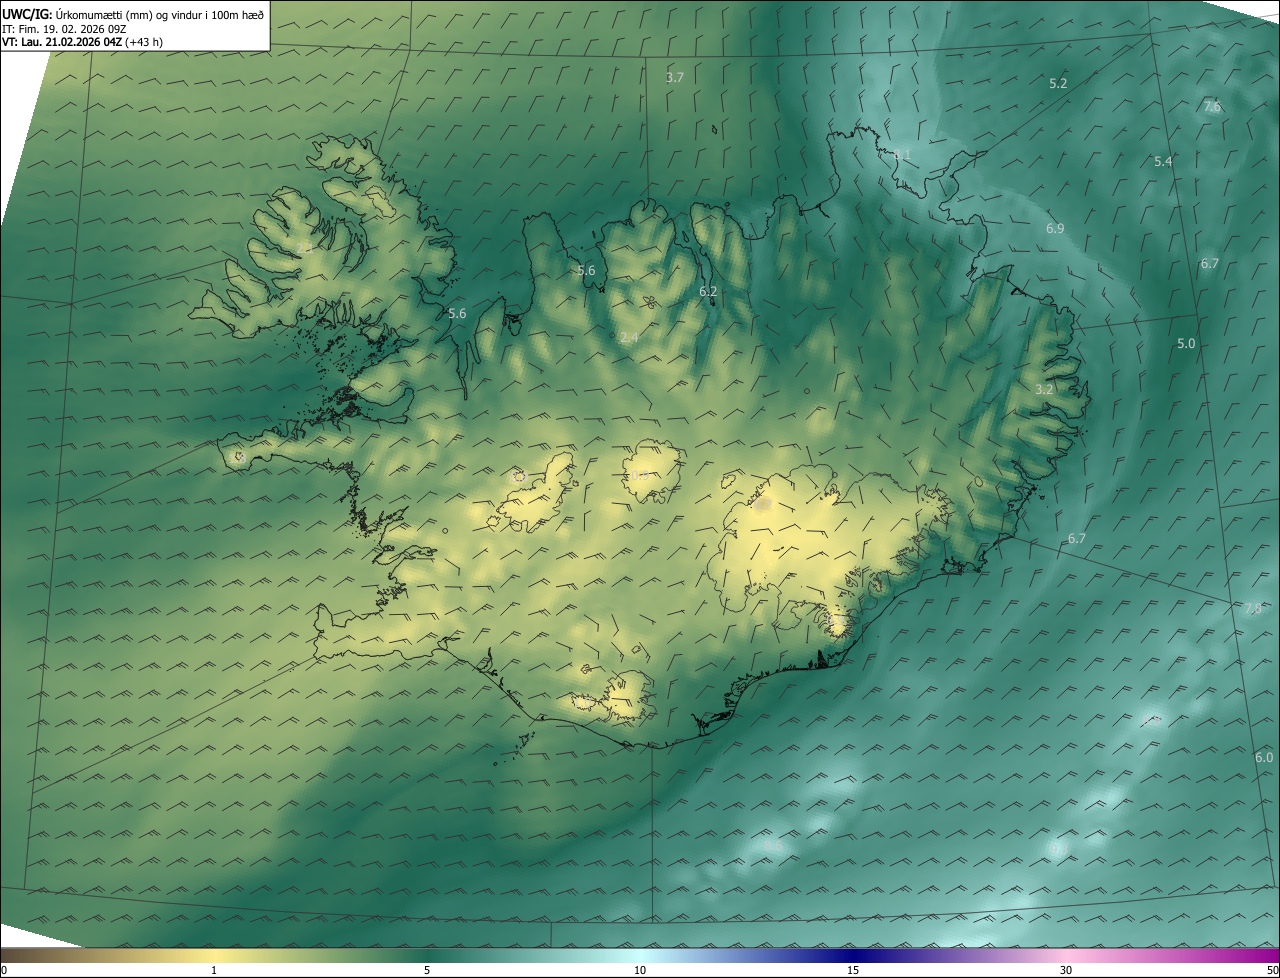Image resolution: width=1280 pixels, height=978 pixels.
Task: Click the 6.9 value label on the map
Action: click(1055, 229)
